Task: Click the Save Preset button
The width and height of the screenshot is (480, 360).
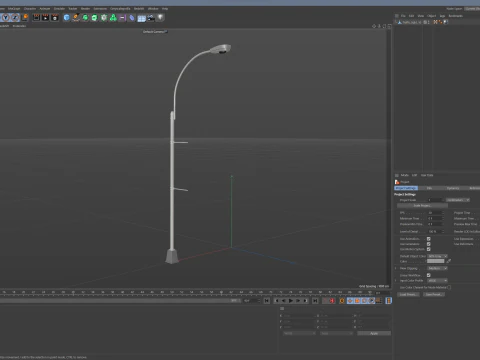Action: 433,294
